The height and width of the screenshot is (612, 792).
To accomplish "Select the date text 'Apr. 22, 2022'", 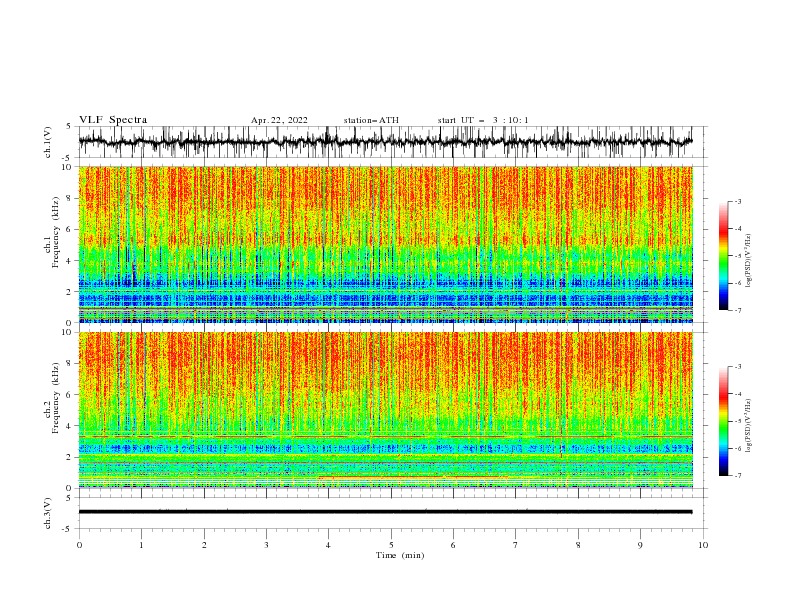I will [279, 120].
